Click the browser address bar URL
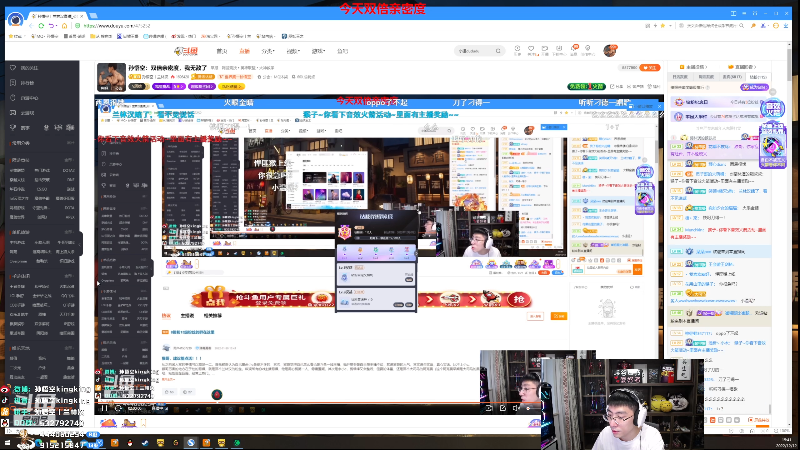Image resolution: width=800 pixels, height=450 pixels. pyautogui.click(x=117, y=26)
